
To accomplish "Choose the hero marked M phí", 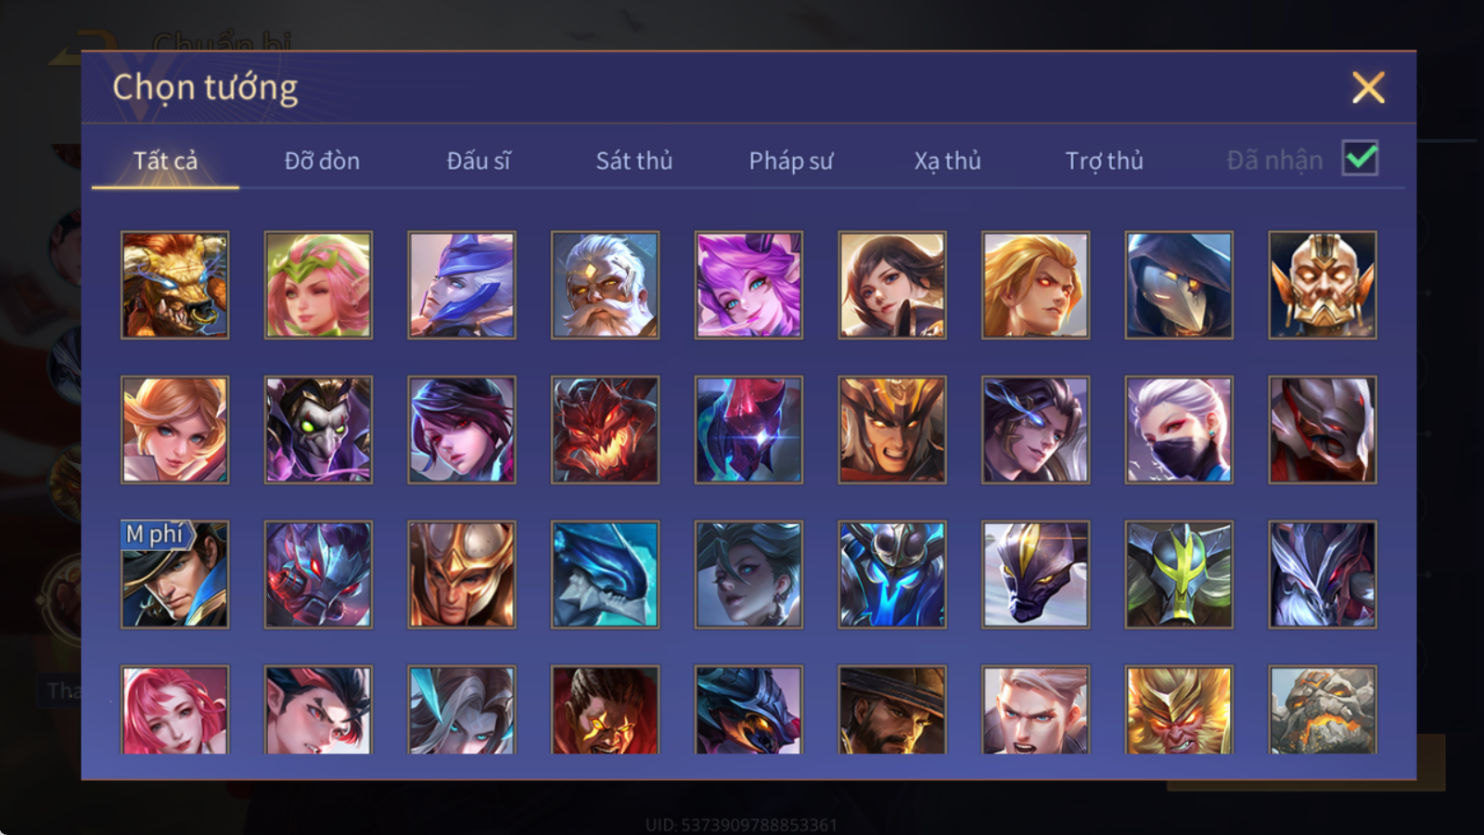I will point(175,574).
